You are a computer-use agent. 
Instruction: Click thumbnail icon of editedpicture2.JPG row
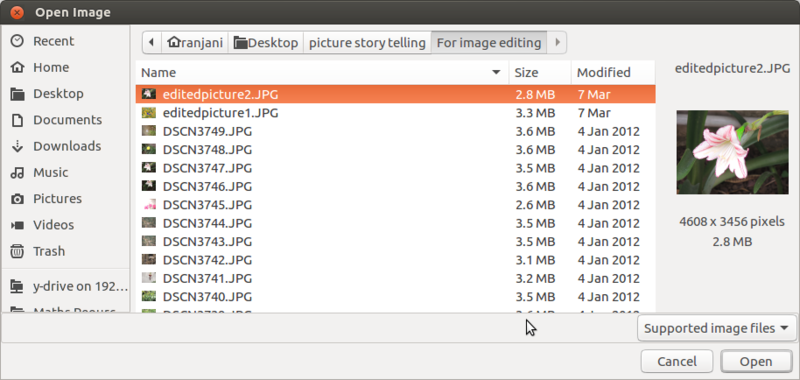[148, 94]
